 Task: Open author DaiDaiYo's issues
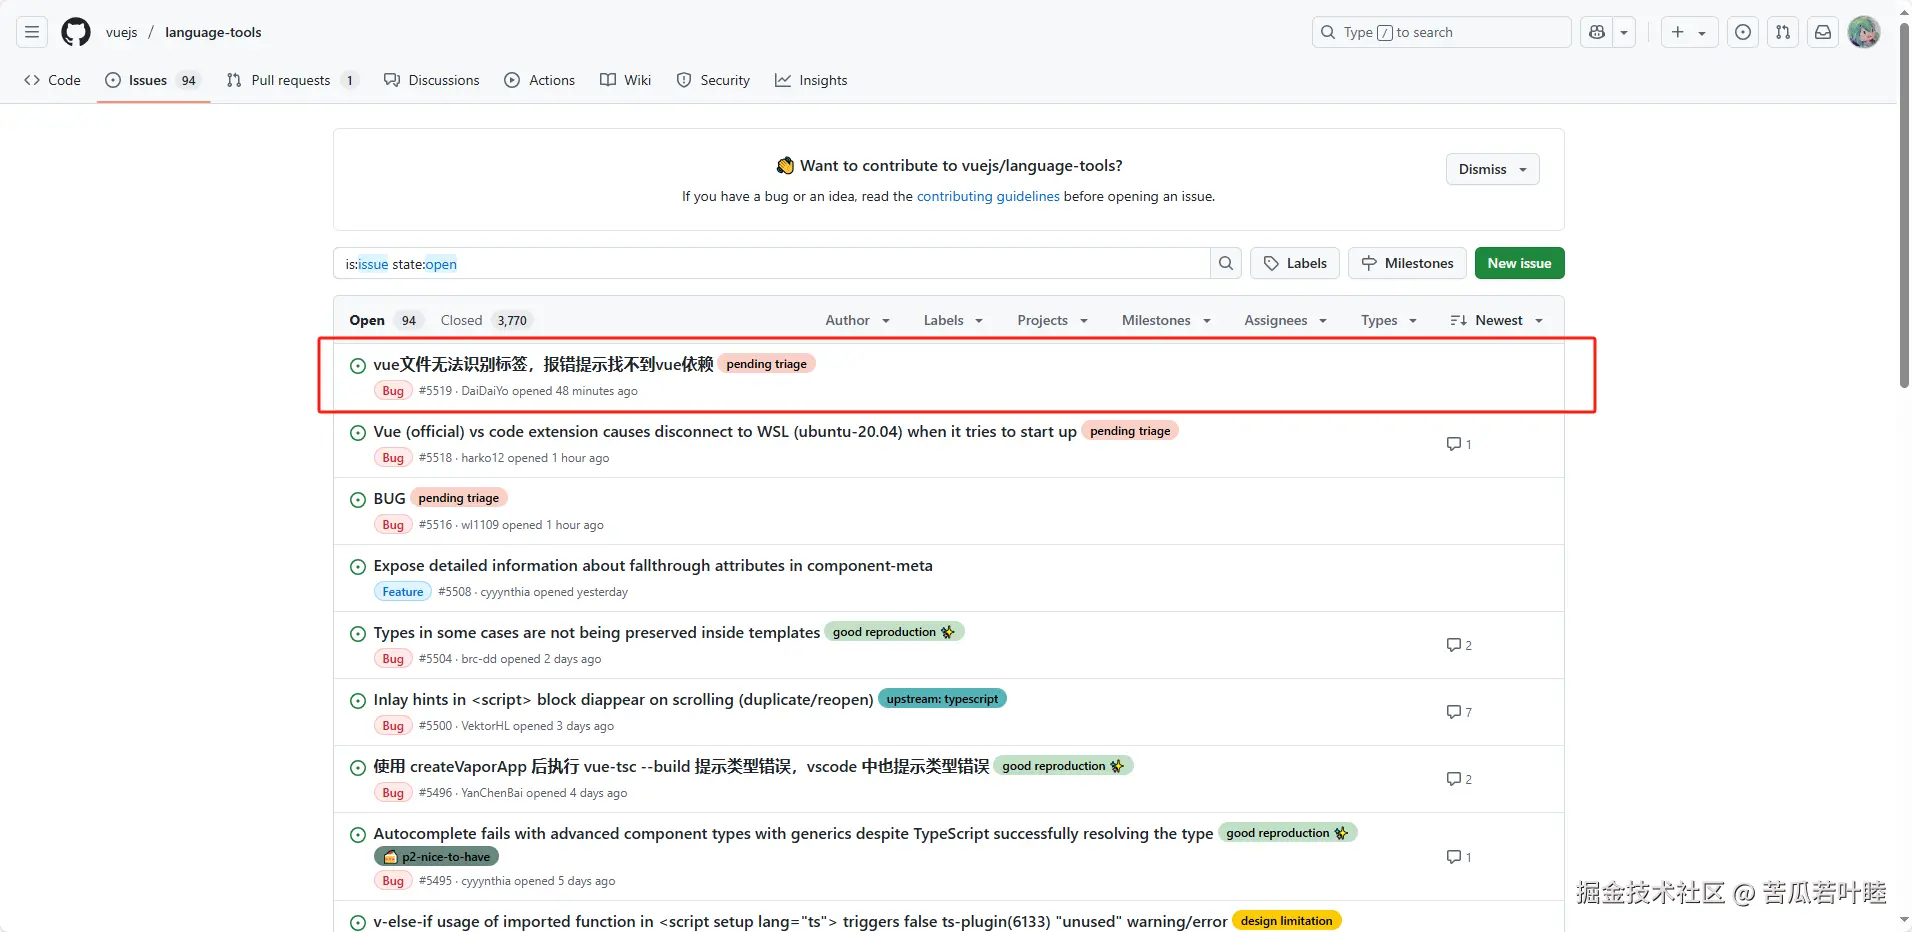point(485,391)
